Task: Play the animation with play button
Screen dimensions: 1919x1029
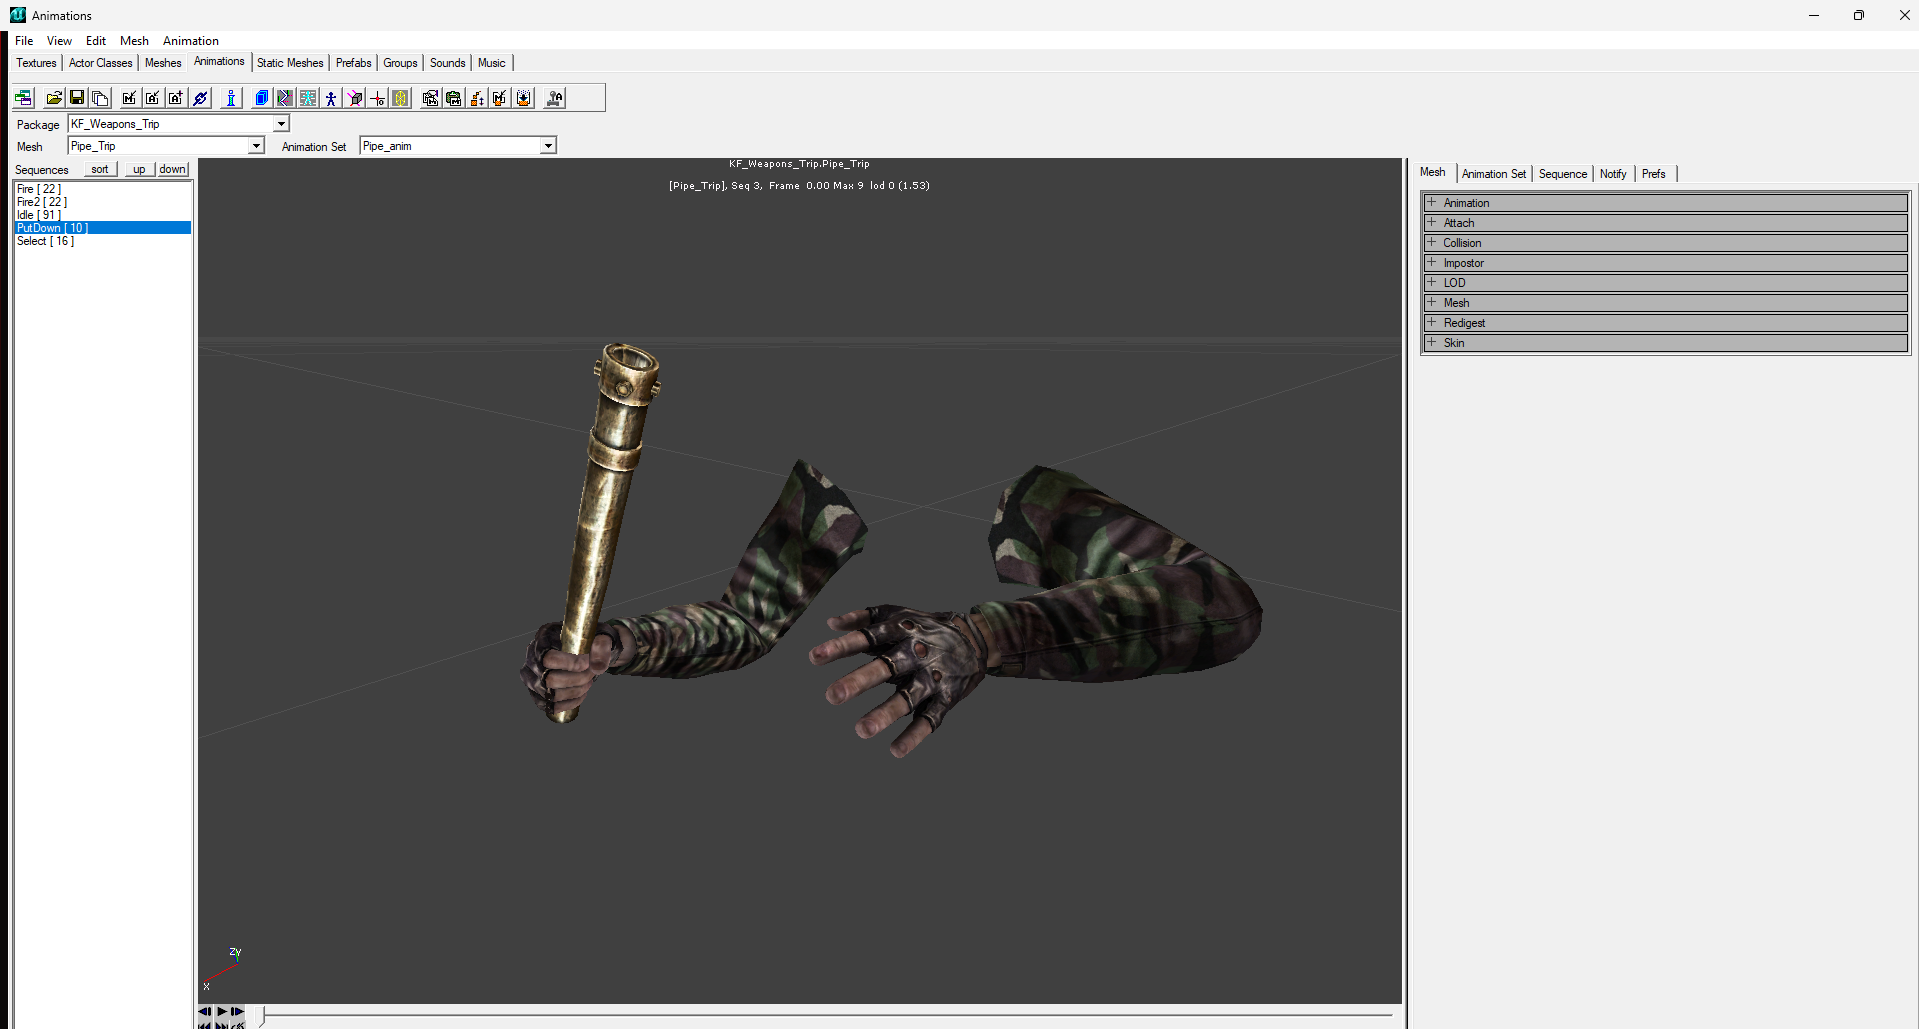Action: point(221,1011)
